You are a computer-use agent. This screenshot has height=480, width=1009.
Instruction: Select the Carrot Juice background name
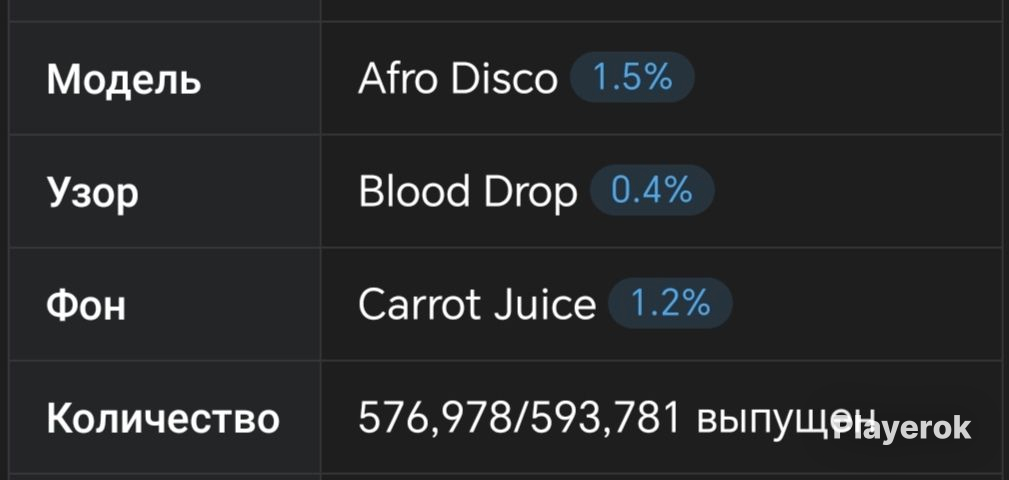(x=477, y=305)
